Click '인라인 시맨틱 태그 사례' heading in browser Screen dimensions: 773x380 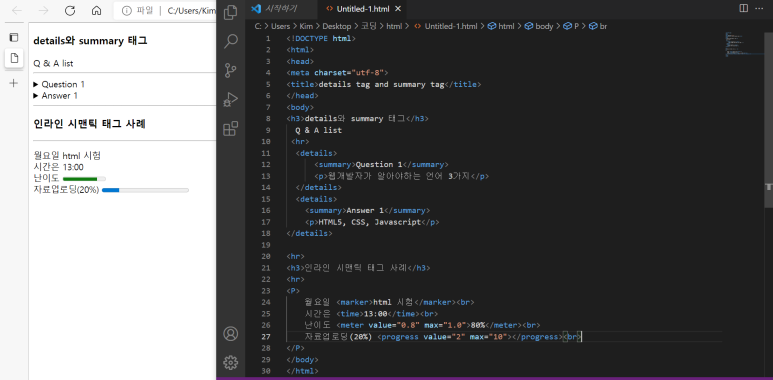tap(89, 124)
